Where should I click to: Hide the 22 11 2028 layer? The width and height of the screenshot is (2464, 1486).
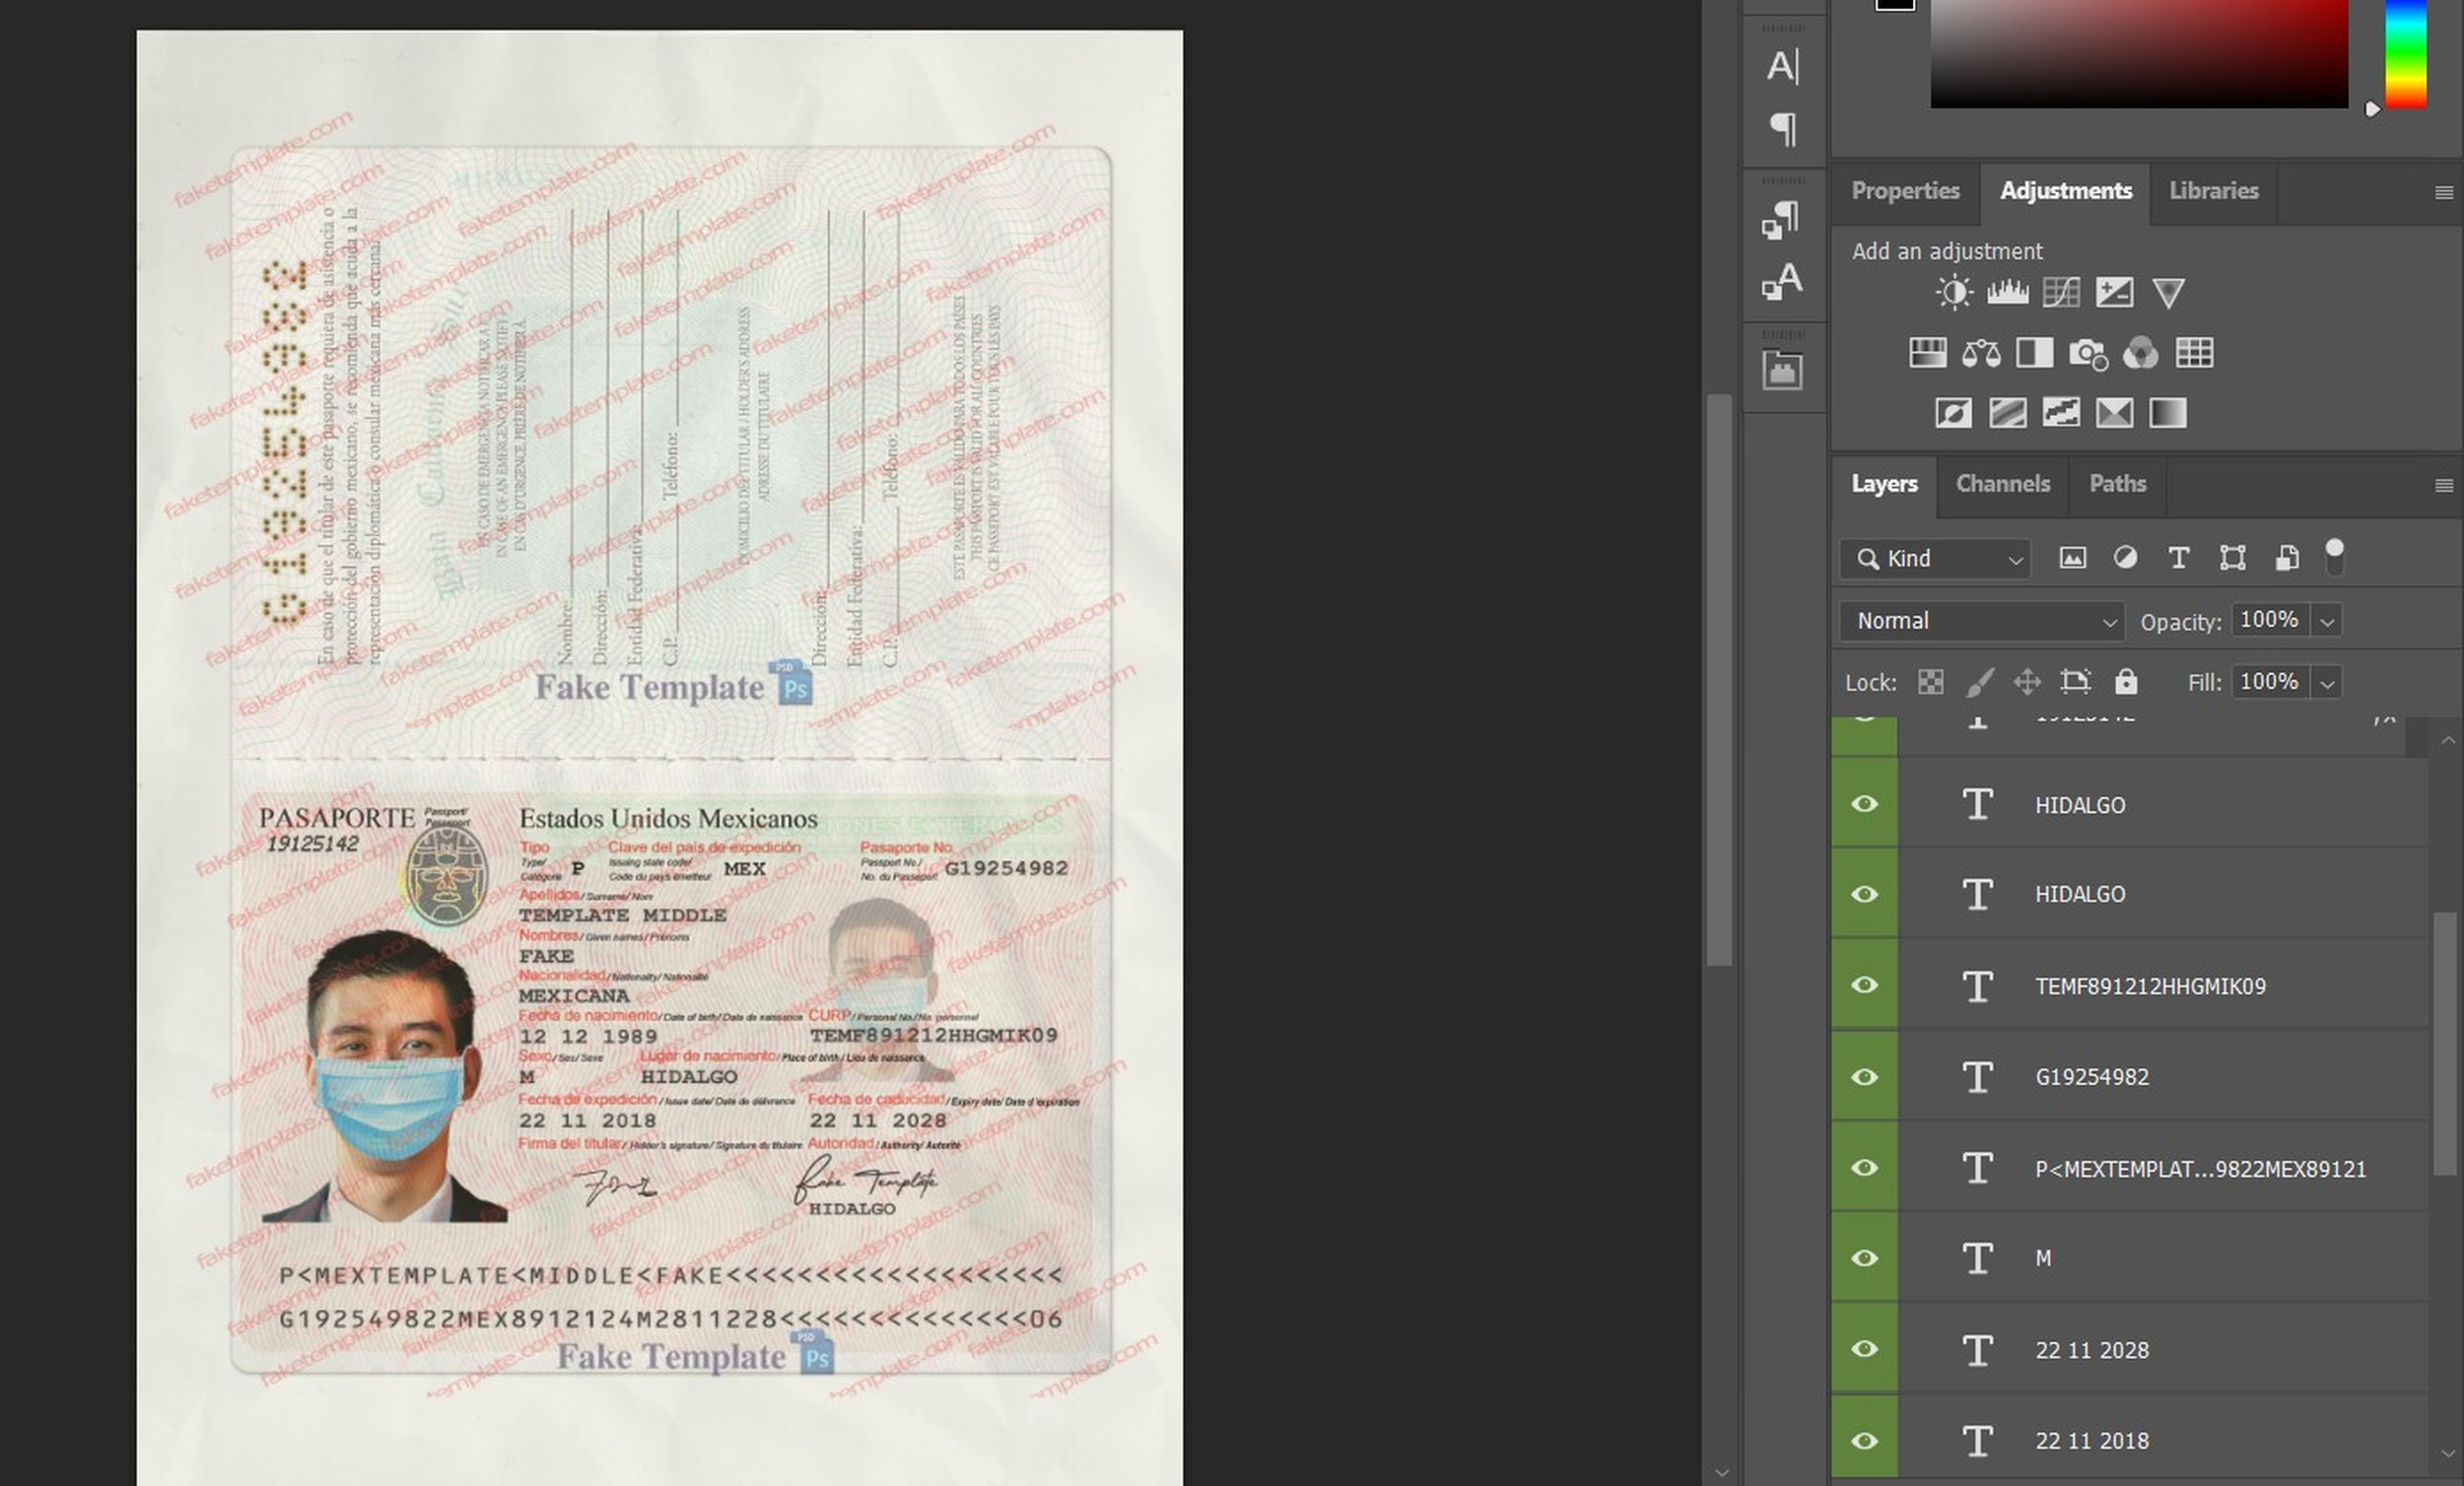[x=1864, y=1349]
